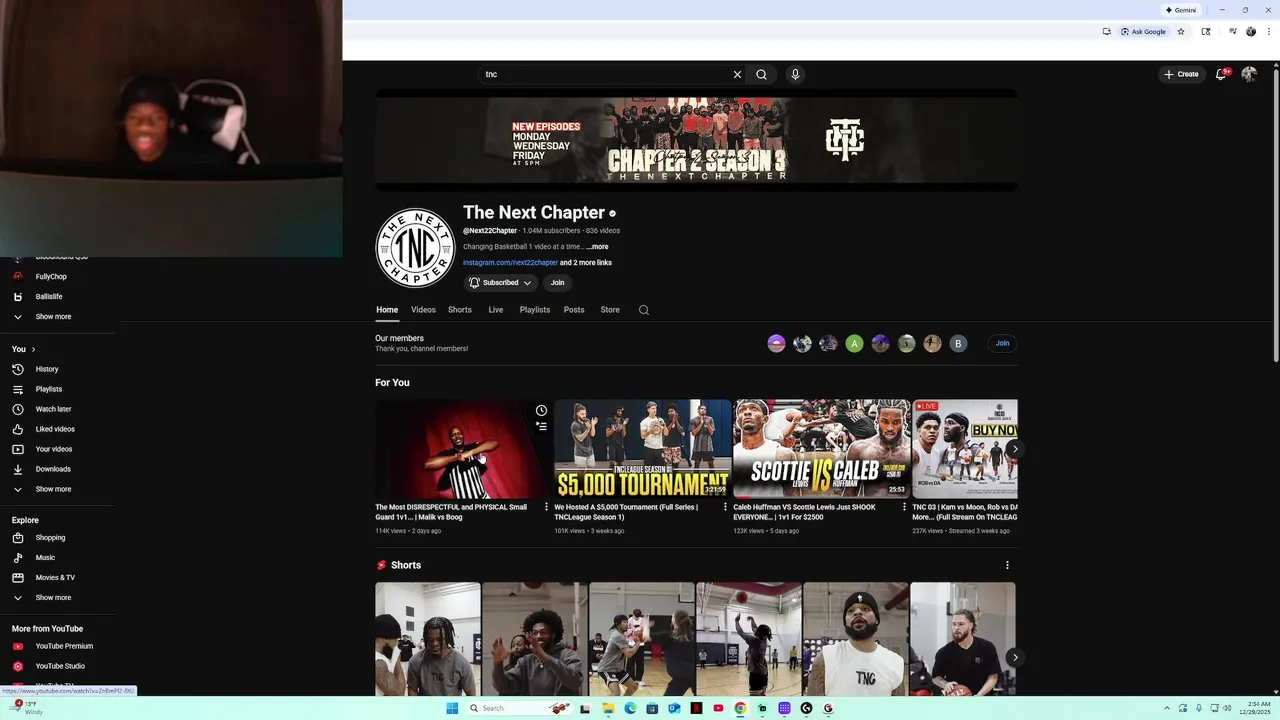Click the Join button in members row
This screenshot has width=1280, height=720.
[x=1002, y=343]
